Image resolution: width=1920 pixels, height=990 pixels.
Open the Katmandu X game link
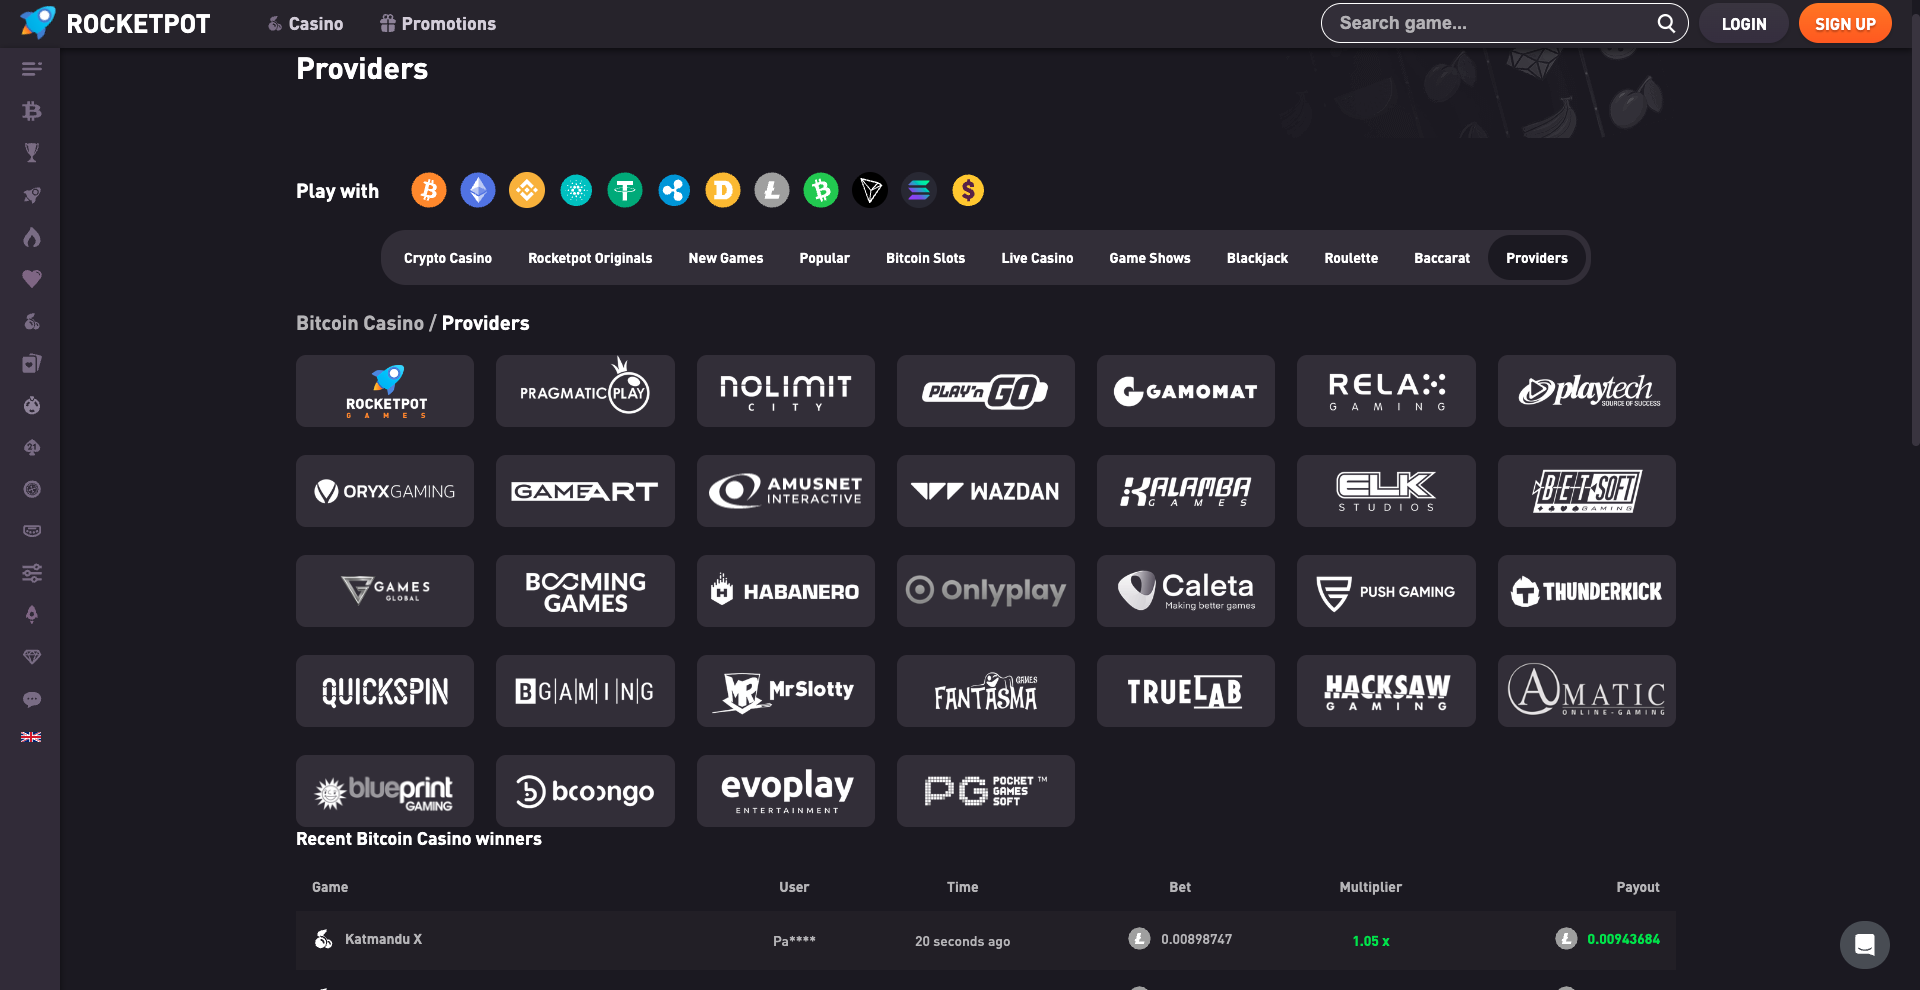pyautogui.click(x=383, y=939)
